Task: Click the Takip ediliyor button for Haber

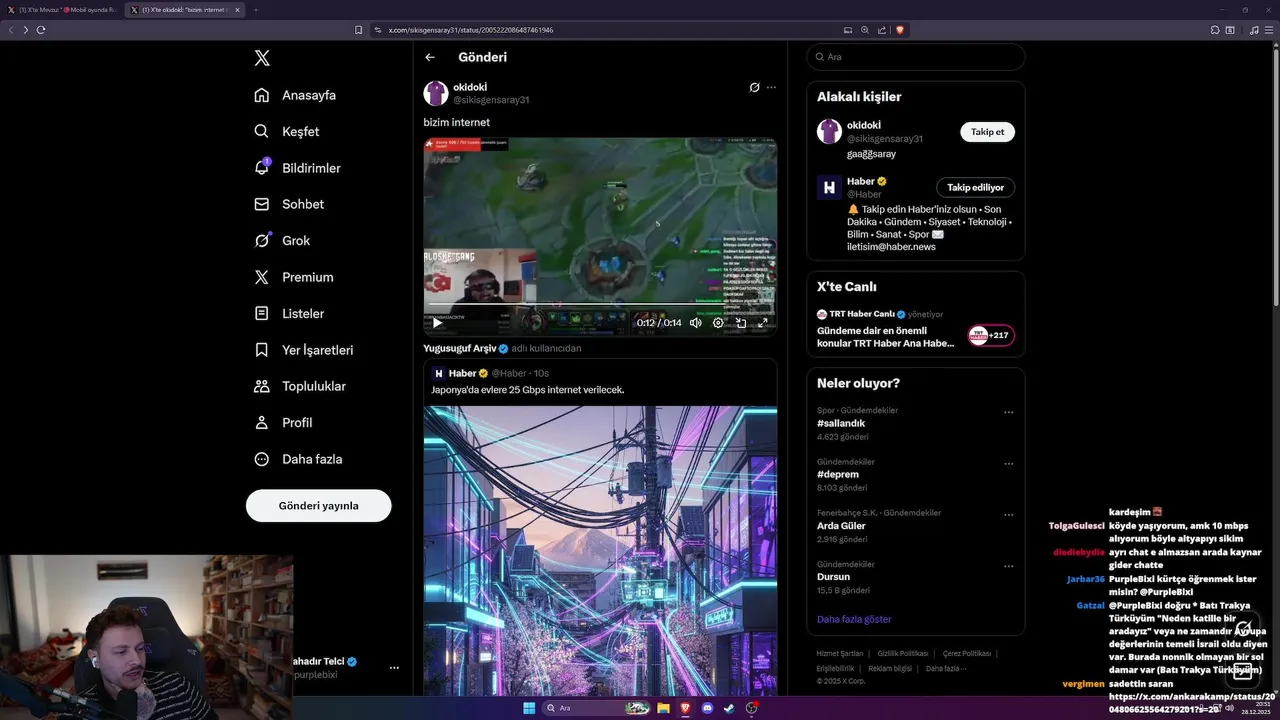Action: pyautogui.click(x=976, y=187)
